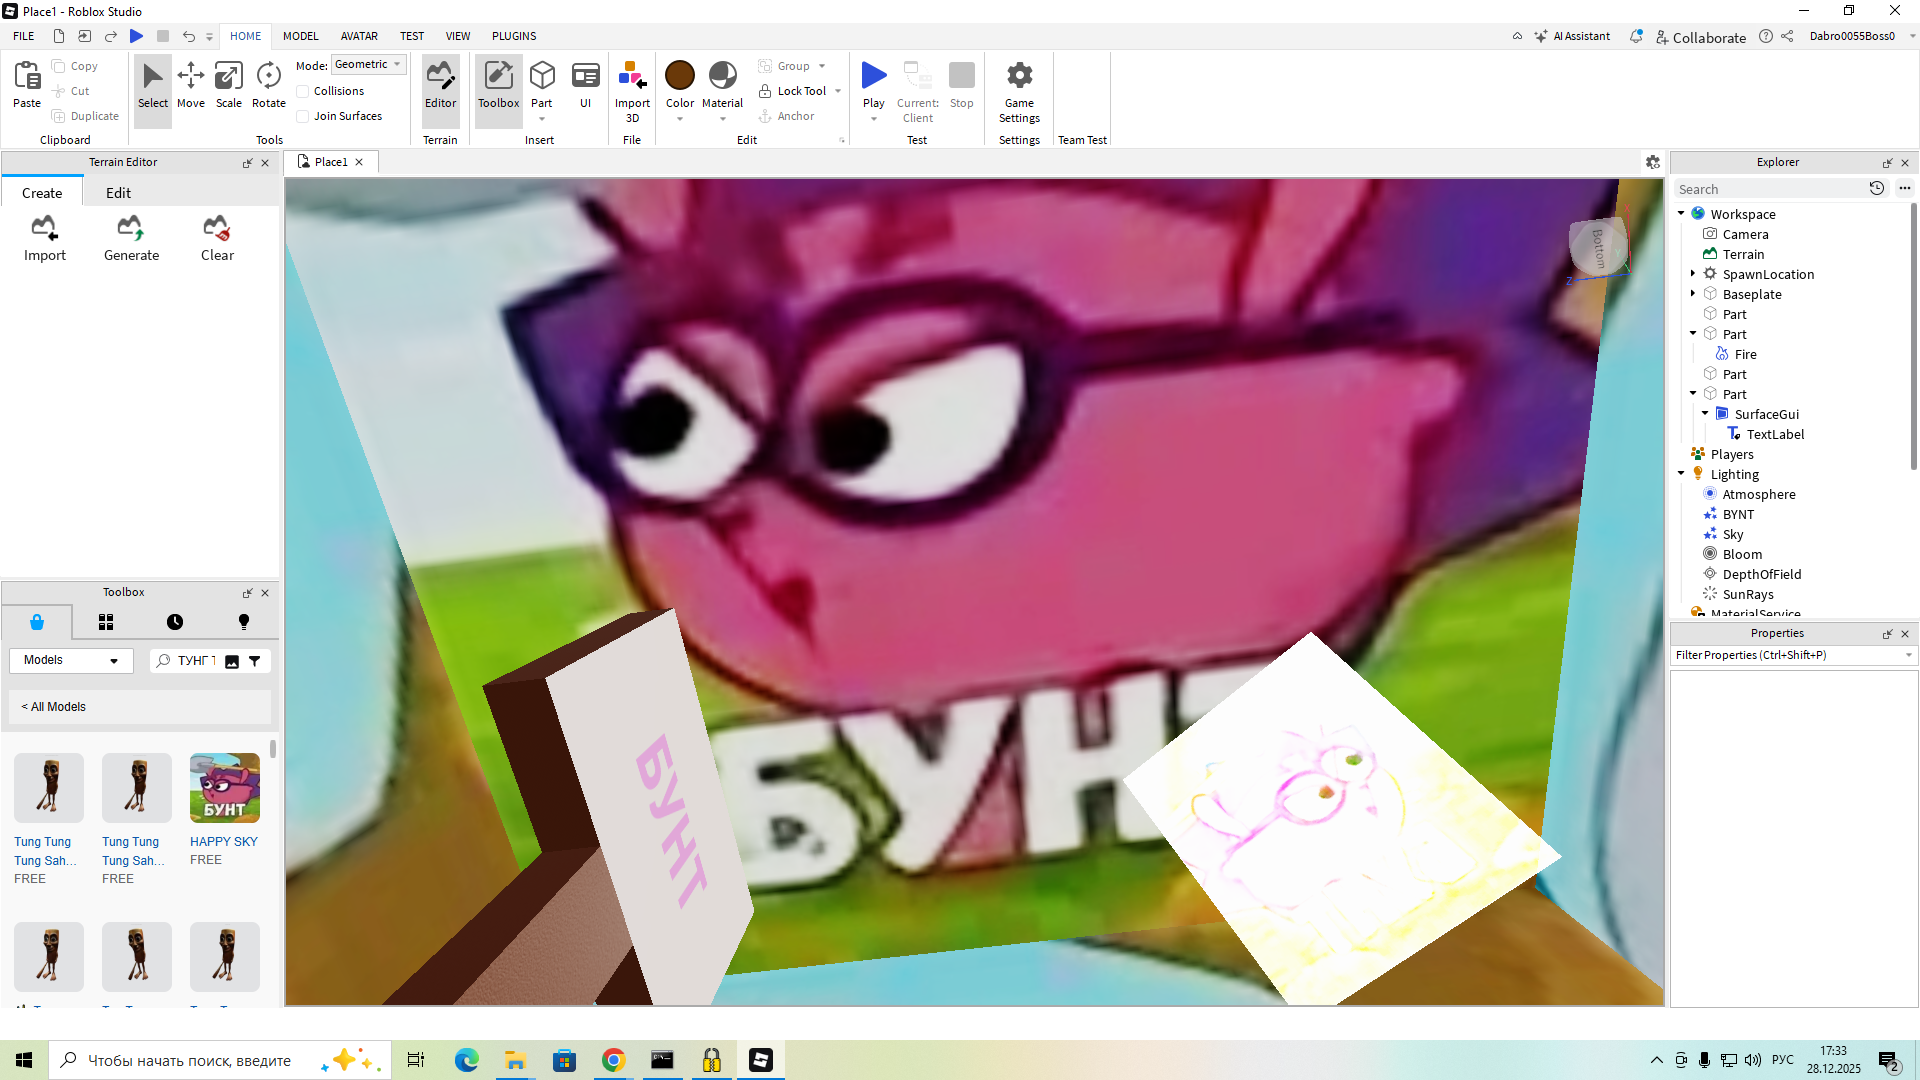This screenshot has height=1080, width=1920.
Task: Open the Mode Geometric dropdown
Action: pyautogui.click(x=368, y=65)
